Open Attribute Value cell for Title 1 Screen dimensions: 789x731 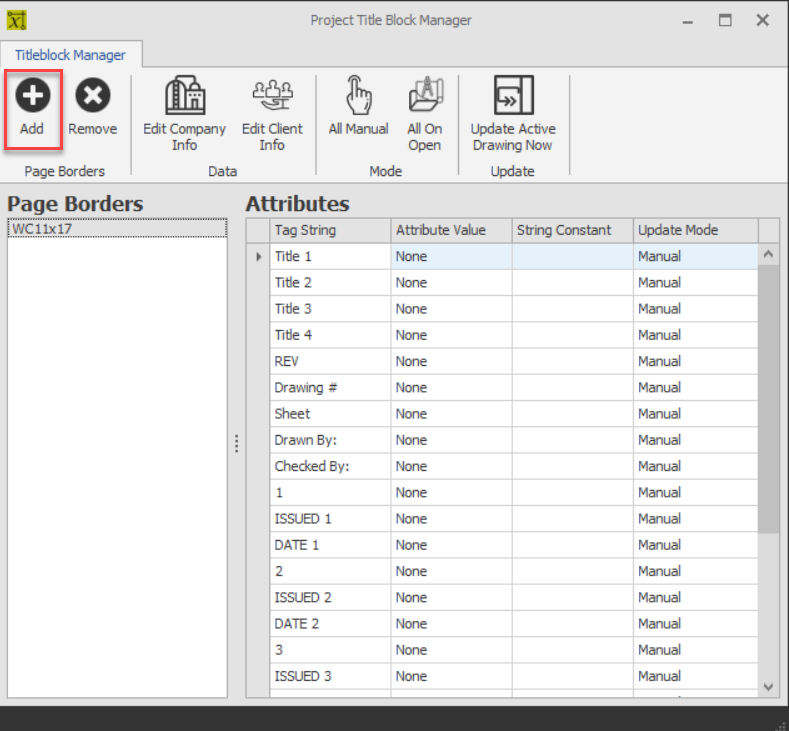451,257
